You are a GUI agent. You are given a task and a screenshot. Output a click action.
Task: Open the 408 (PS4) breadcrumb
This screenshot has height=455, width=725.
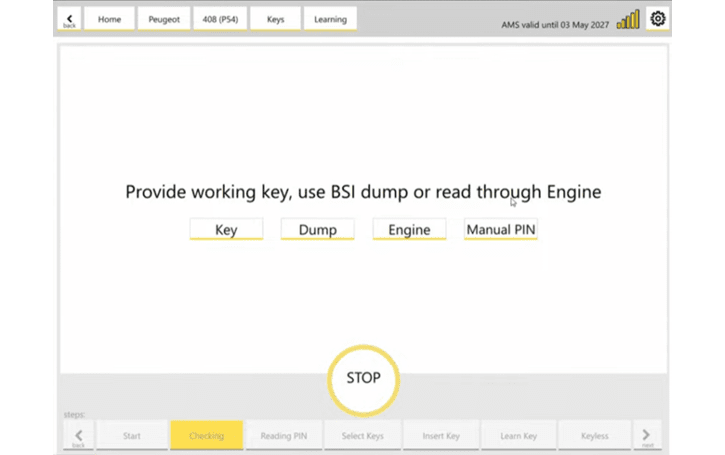tap(219, 20)
